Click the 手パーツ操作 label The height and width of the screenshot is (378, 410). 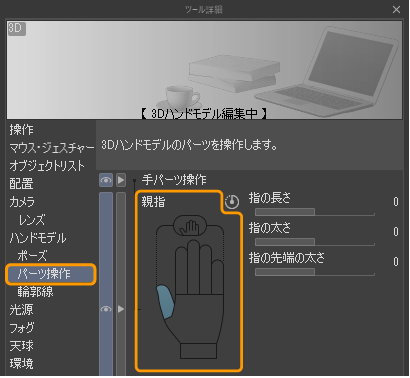174,180
